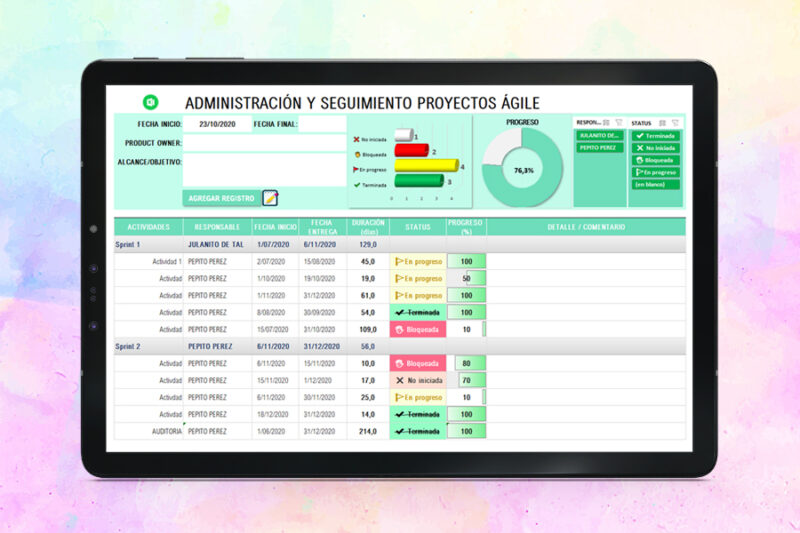Click the Agregar Registro button
800x533 pixels.
pyautogui.click(x=221, y=198)
